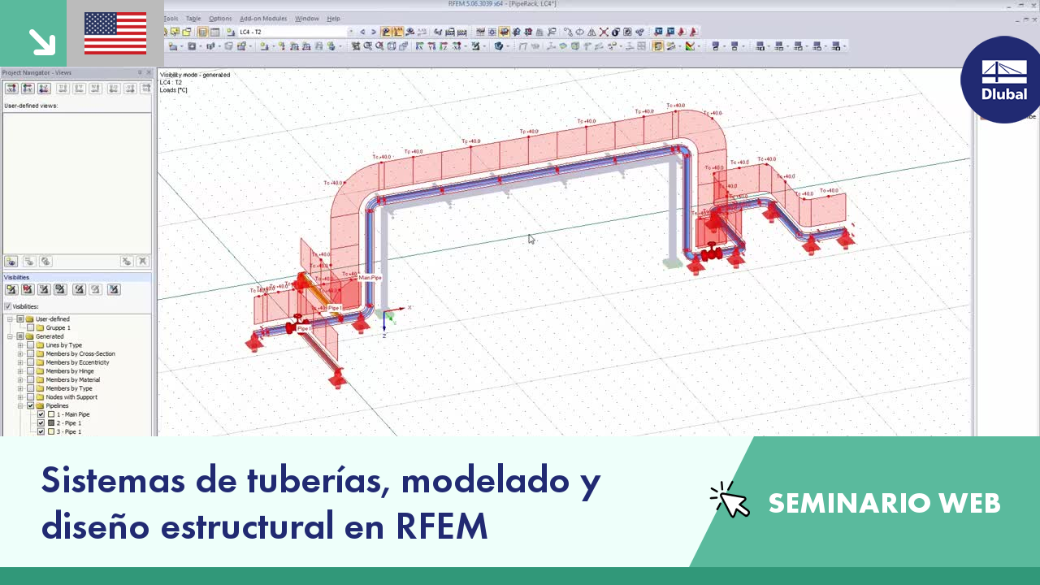1040x585 pixels.
Task: Uncheck the Pipelines folder checkbox
Action: [31, 406]
